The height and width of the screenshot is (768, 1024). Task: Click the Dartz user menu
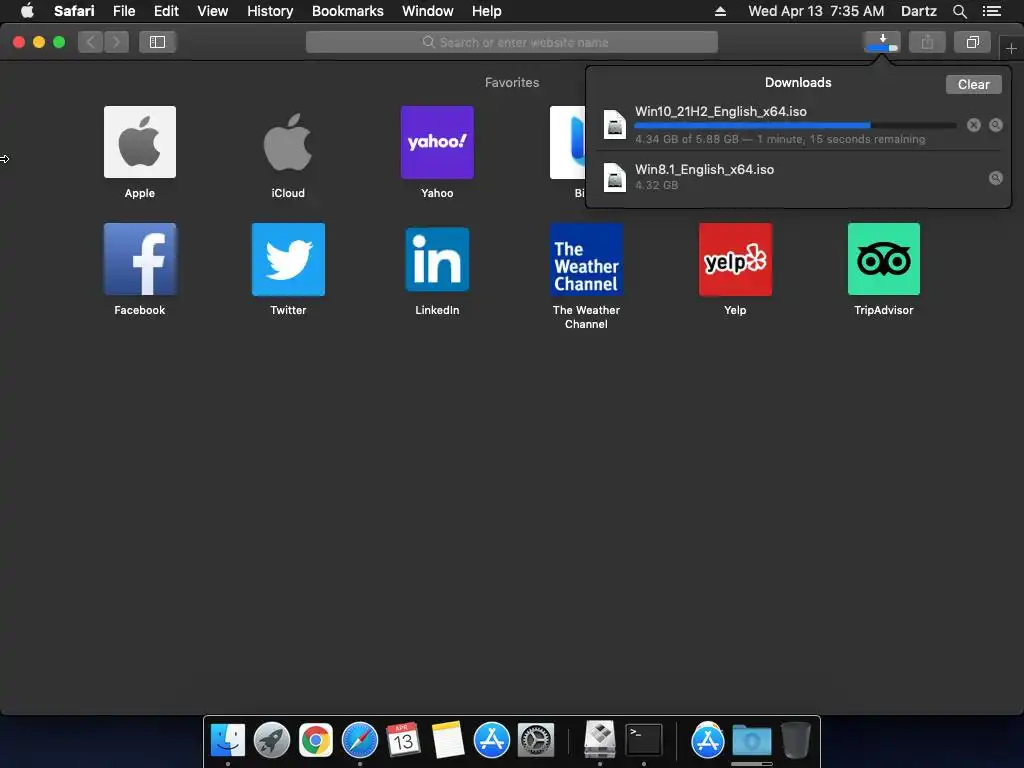click(918, 11)
